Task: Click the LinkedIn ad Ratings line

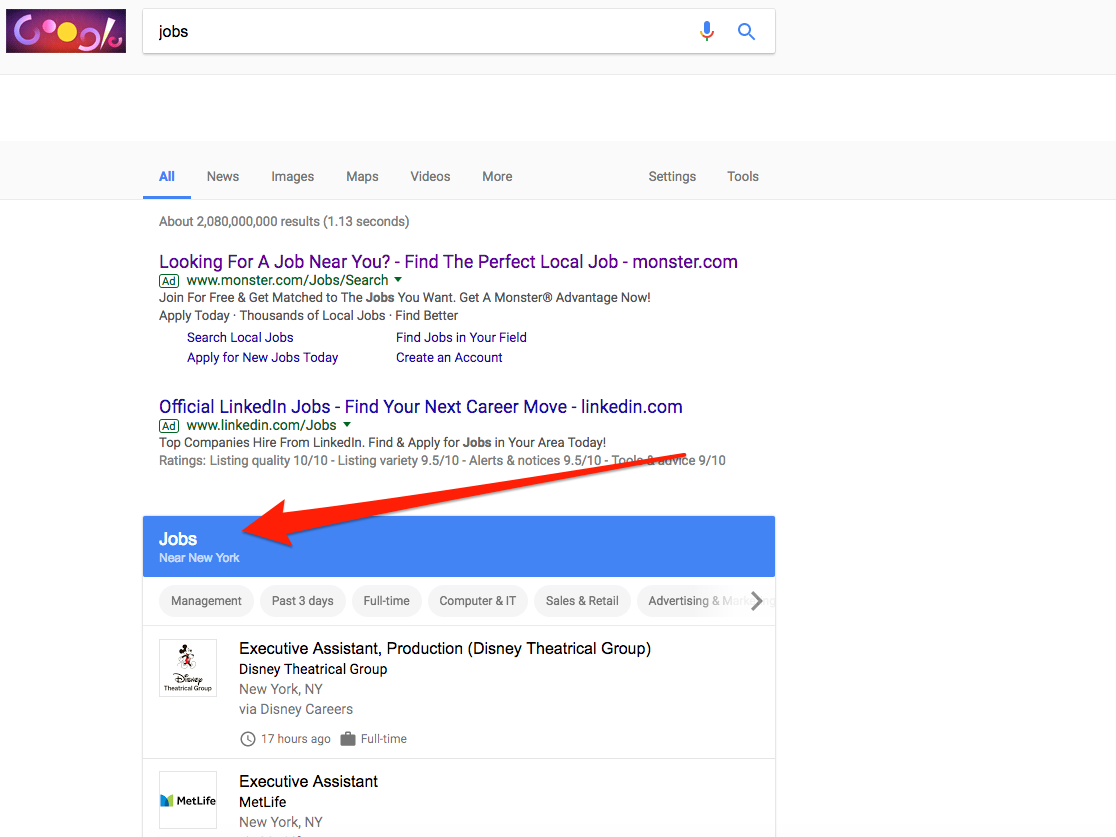Action: [x=442, y=460]
